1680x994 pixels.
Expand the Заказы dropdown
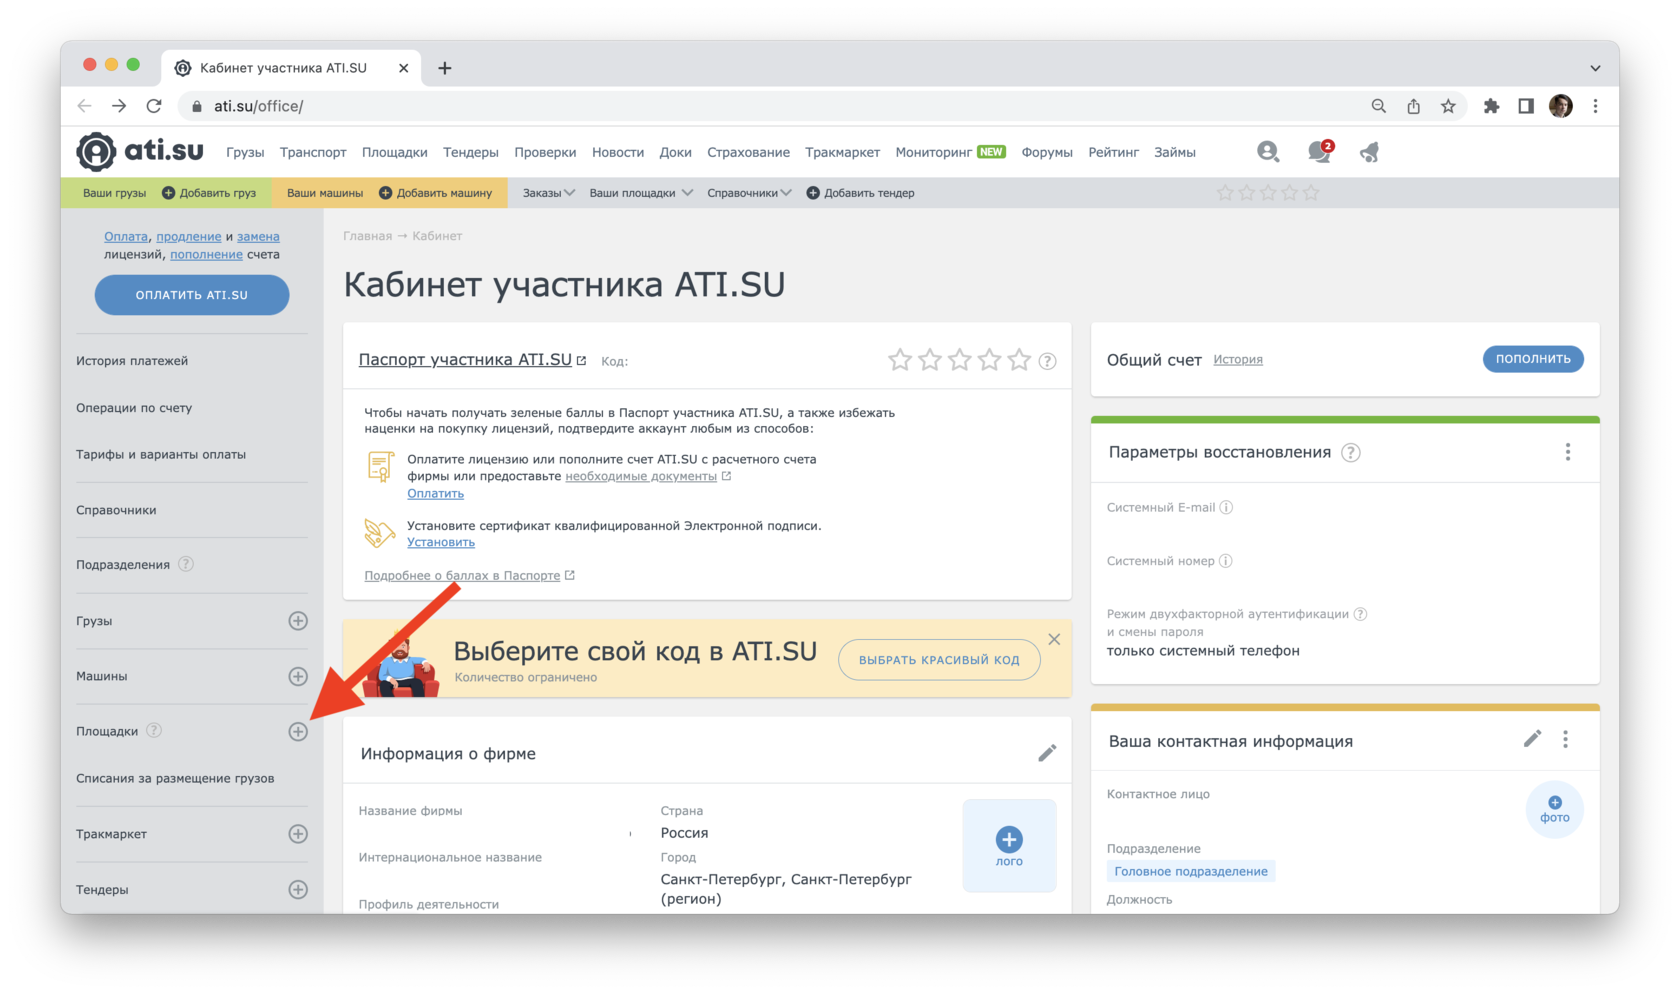(548, 193)
